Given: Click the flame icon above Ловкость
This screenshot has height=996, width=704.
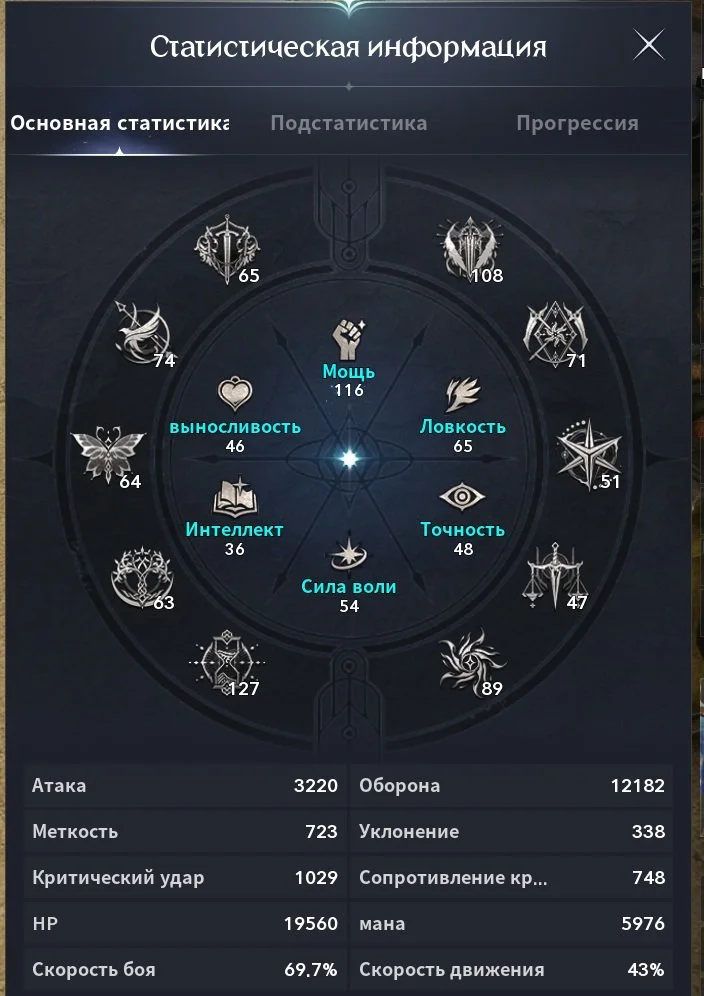Looking at the screenshot, I should (x=463, y=396).
